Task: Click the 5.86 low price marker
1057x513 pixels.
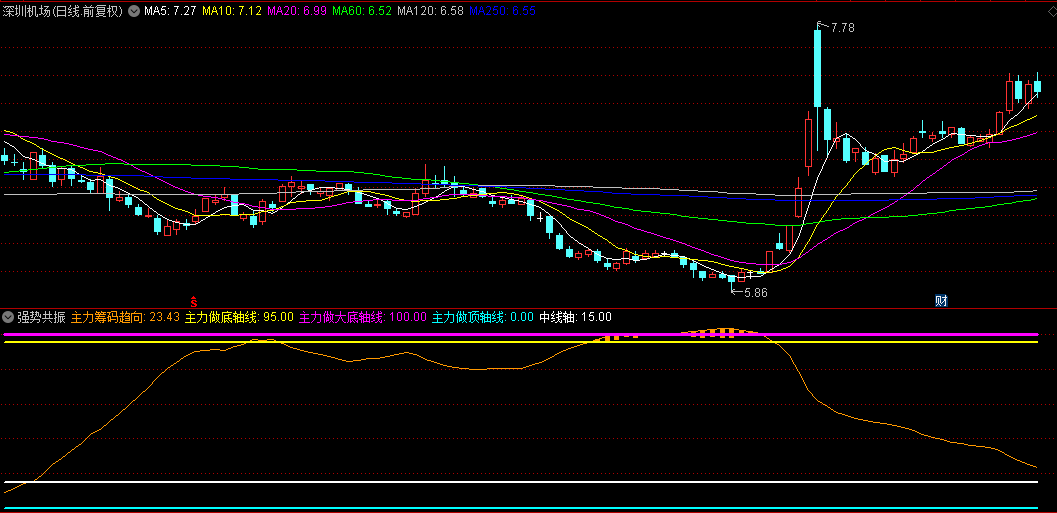Action: (x=755, y=293)
